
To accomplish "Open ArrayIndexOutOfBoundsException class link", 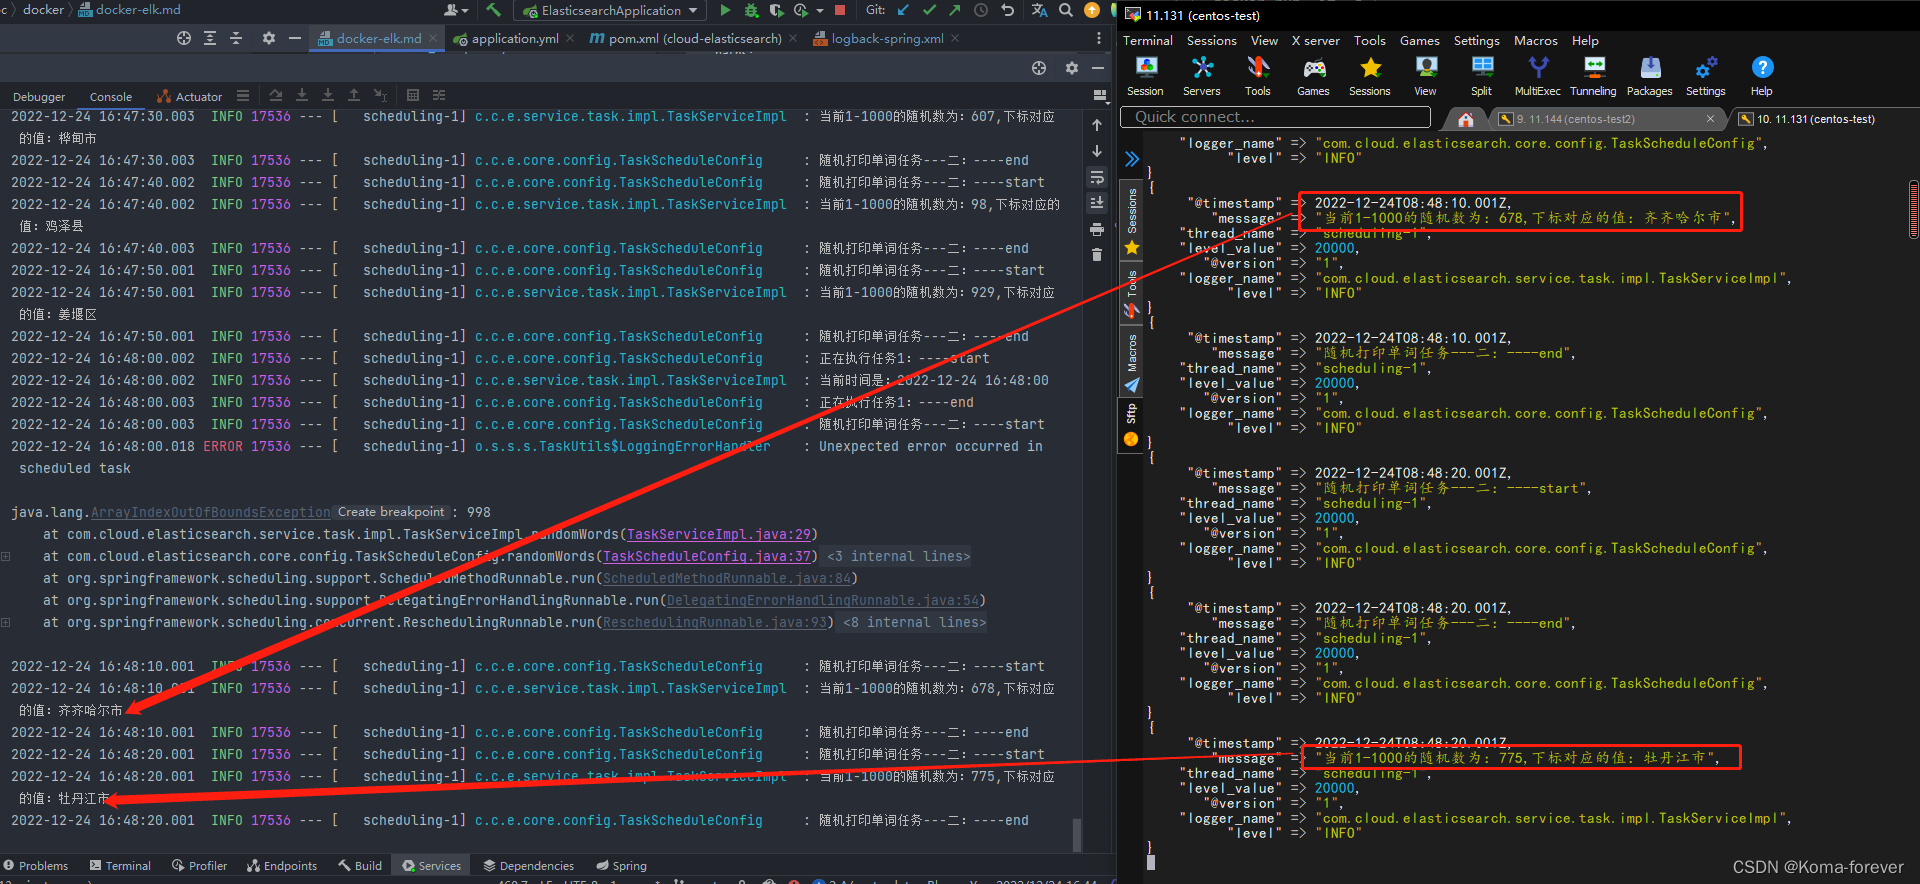I will [211, 512].
